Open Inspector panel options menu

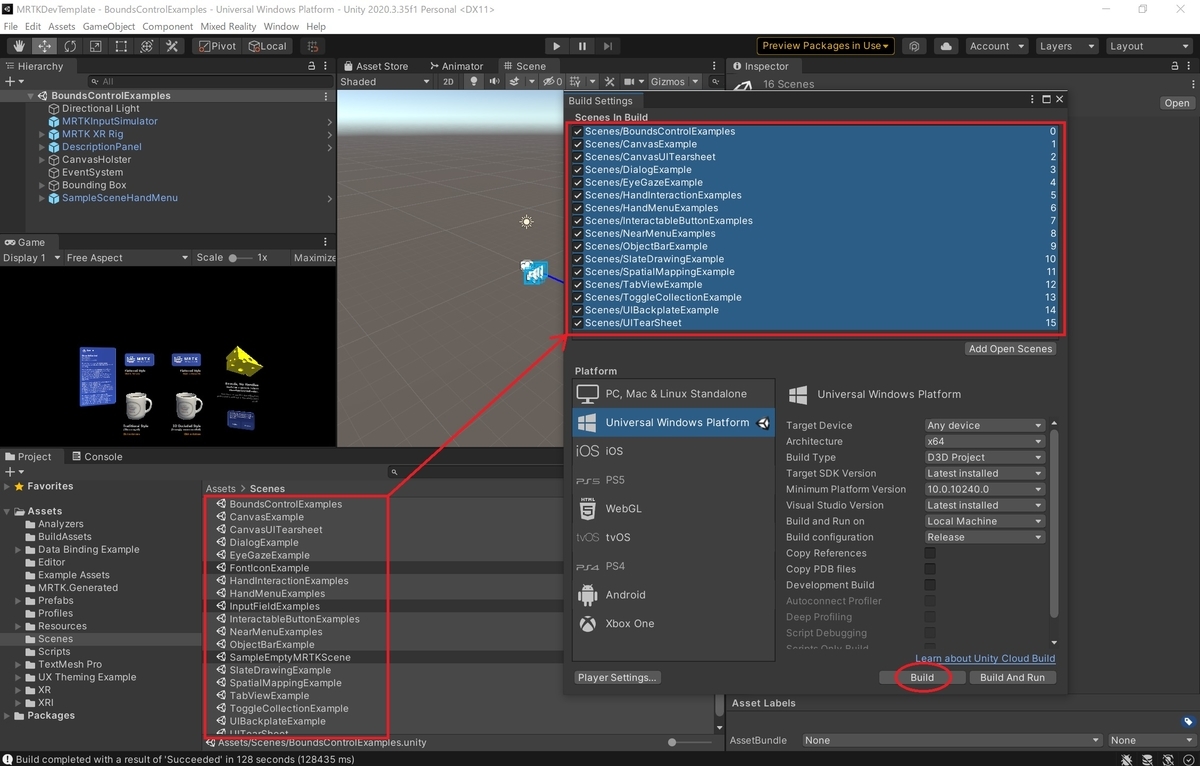tap(1188, 66)
